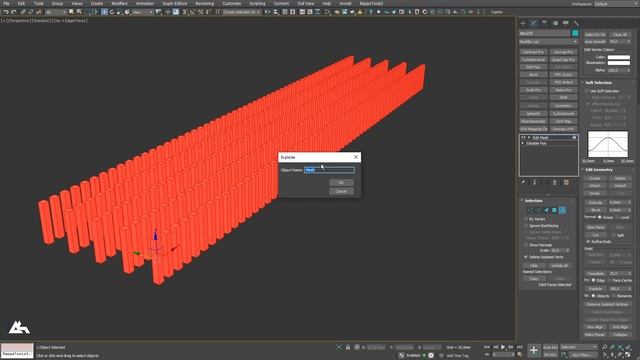Click the object color teal swatch beside name
Image resolution: width=640 pixels, height=360 pixels.
pos(575,33)
